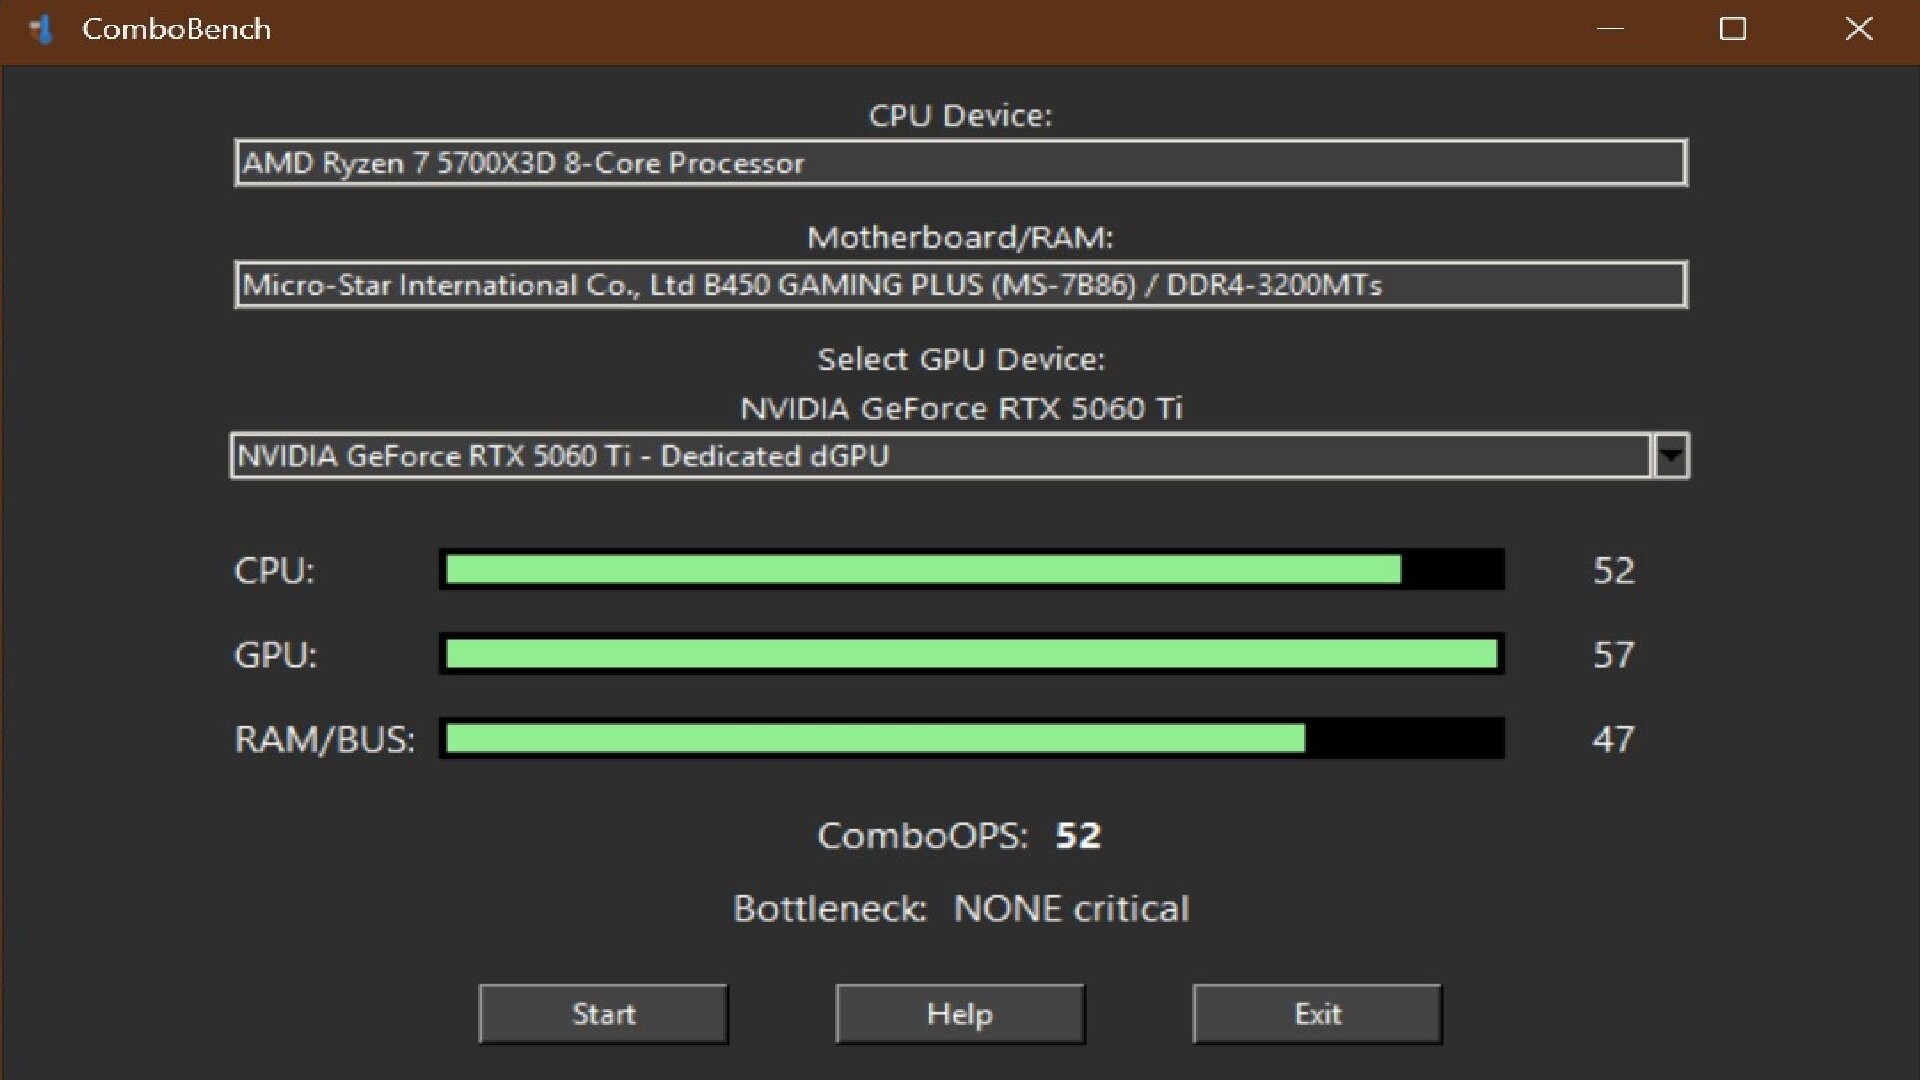Select the dedicated dGPU entry in the combo box

(560, 456)
